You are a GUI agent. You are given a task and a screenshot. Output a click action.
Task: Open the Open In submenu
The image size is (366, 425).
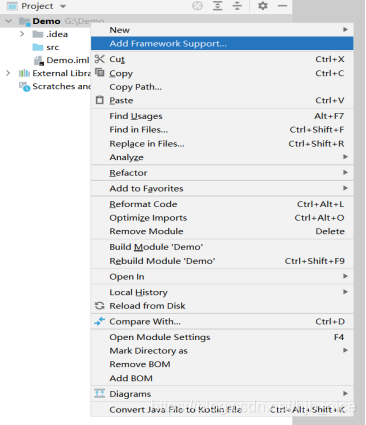click(222, 277)
